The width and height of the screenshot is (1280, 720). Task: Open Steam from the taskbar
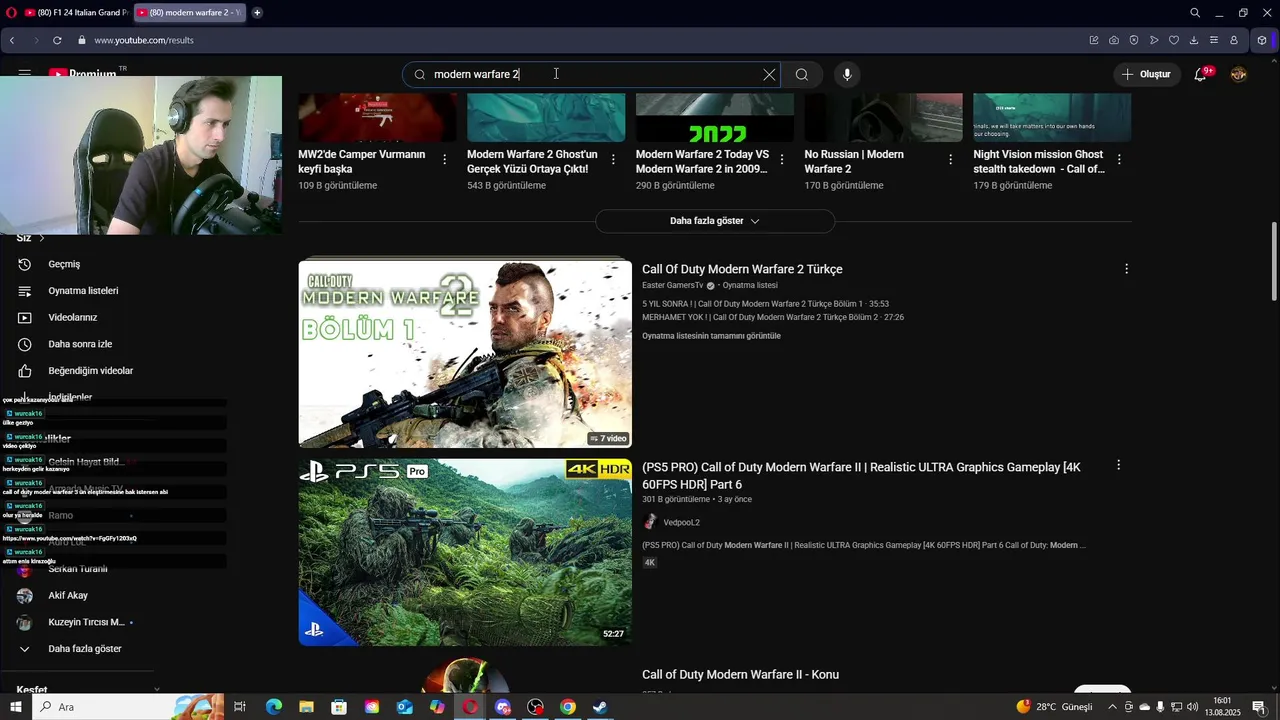(600, 707)
